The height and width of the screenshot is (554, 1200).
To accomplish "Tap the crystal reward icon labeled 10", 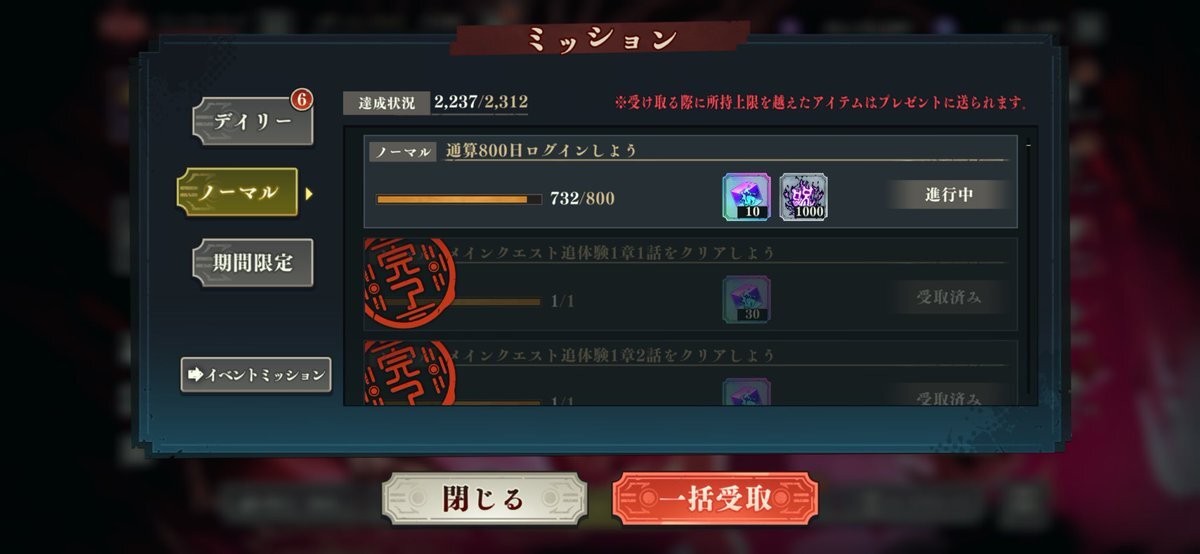I will [x=746, y=197].
